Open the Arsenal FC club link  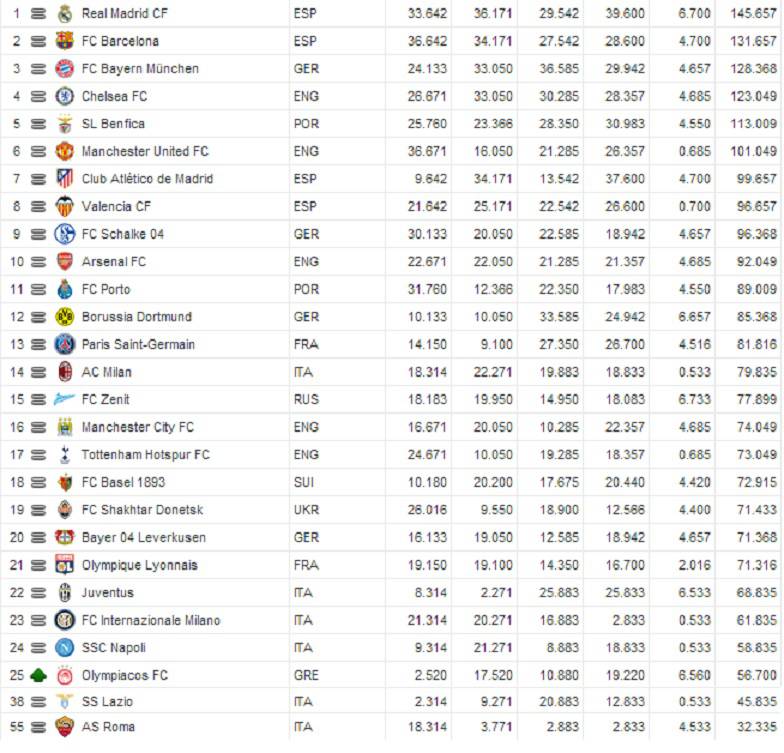pos(113,262)
